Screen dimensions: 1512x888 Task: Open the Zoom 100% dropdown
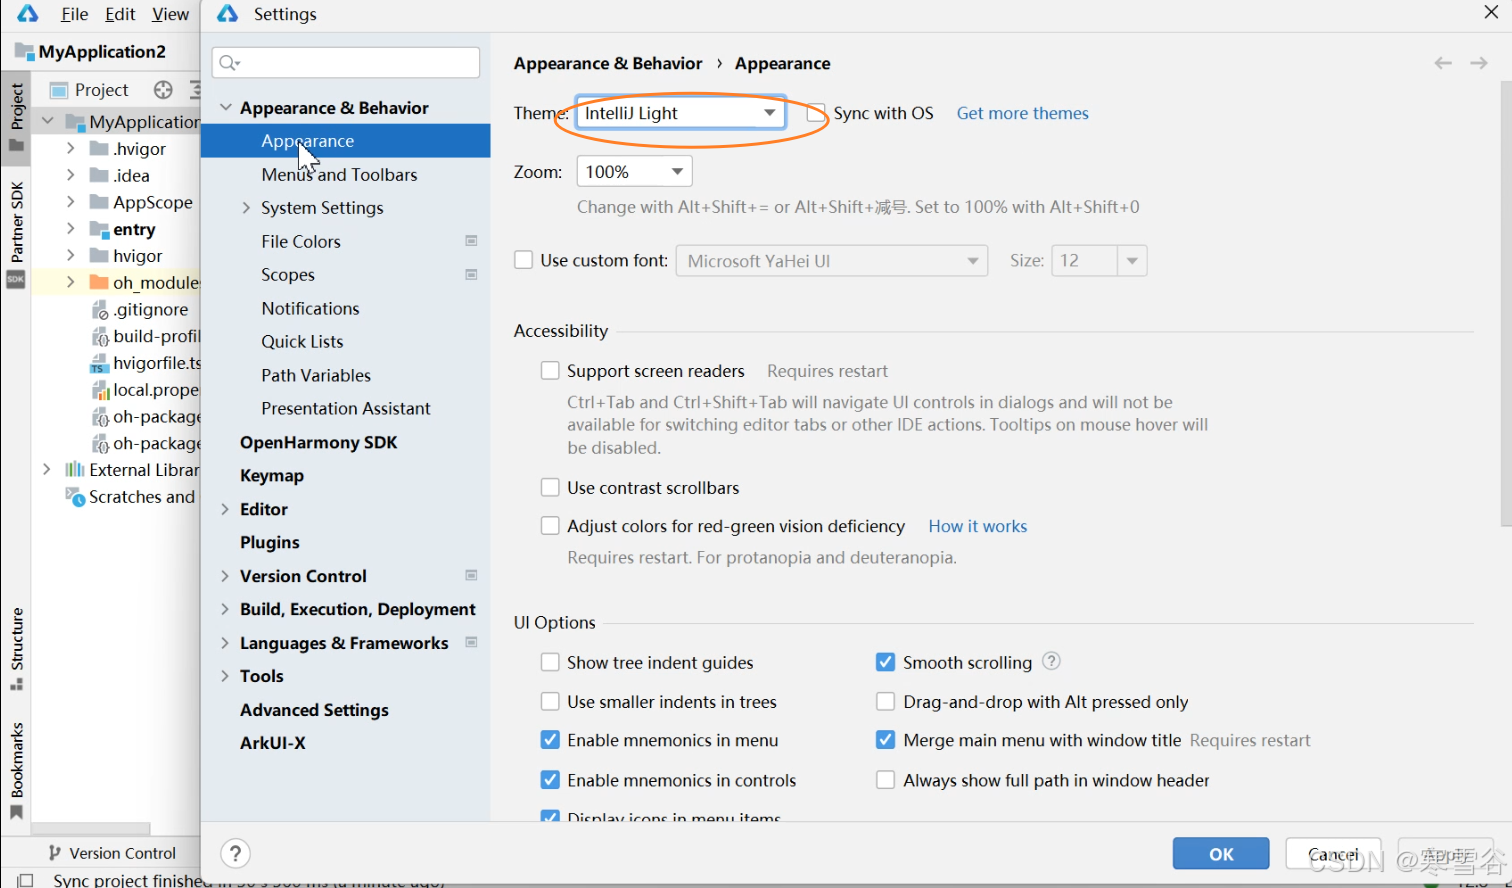click(x=634, y=171)
